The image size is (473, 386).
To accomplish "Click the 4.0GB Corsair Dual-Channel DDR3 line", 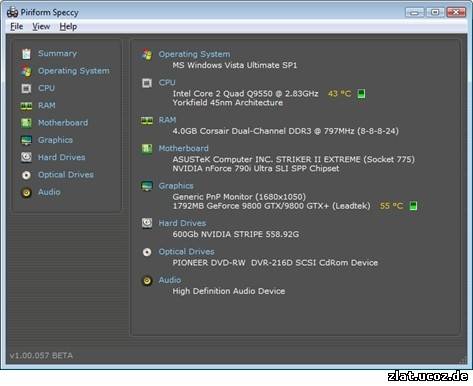I will pos(286,131).
